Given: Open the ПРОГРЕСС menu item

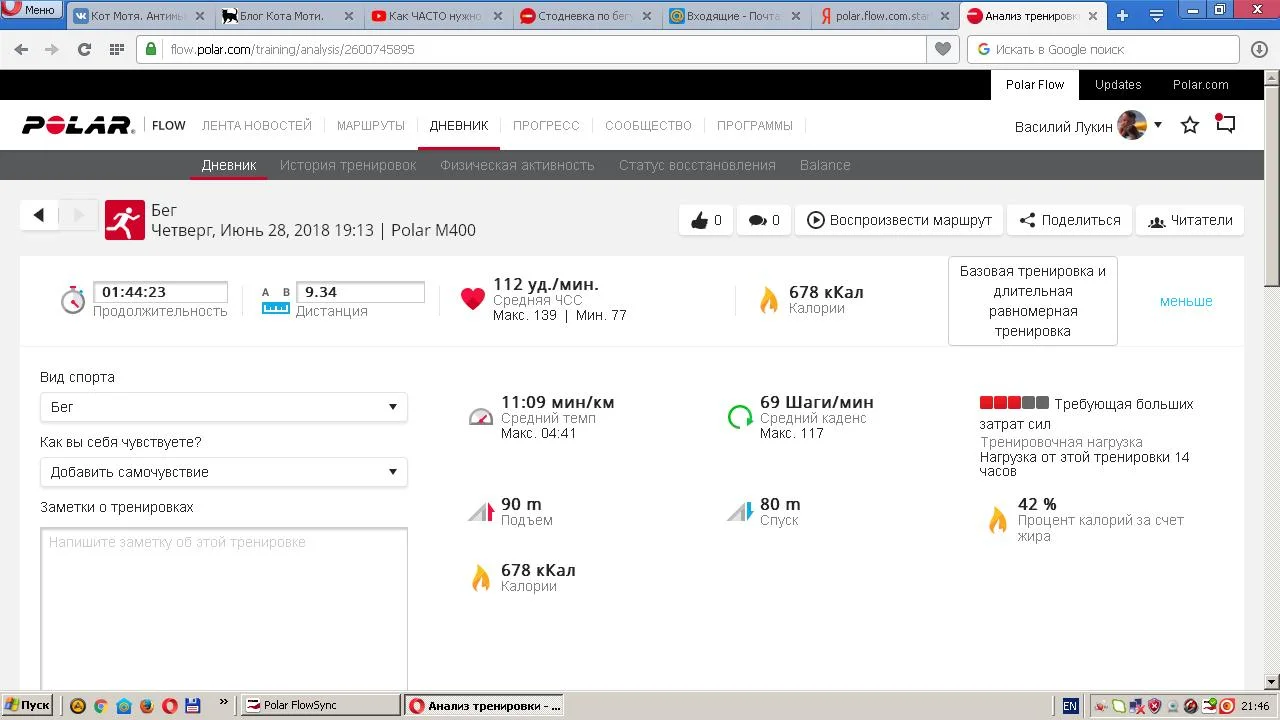Looking at the screenshot, I should 546,125.
